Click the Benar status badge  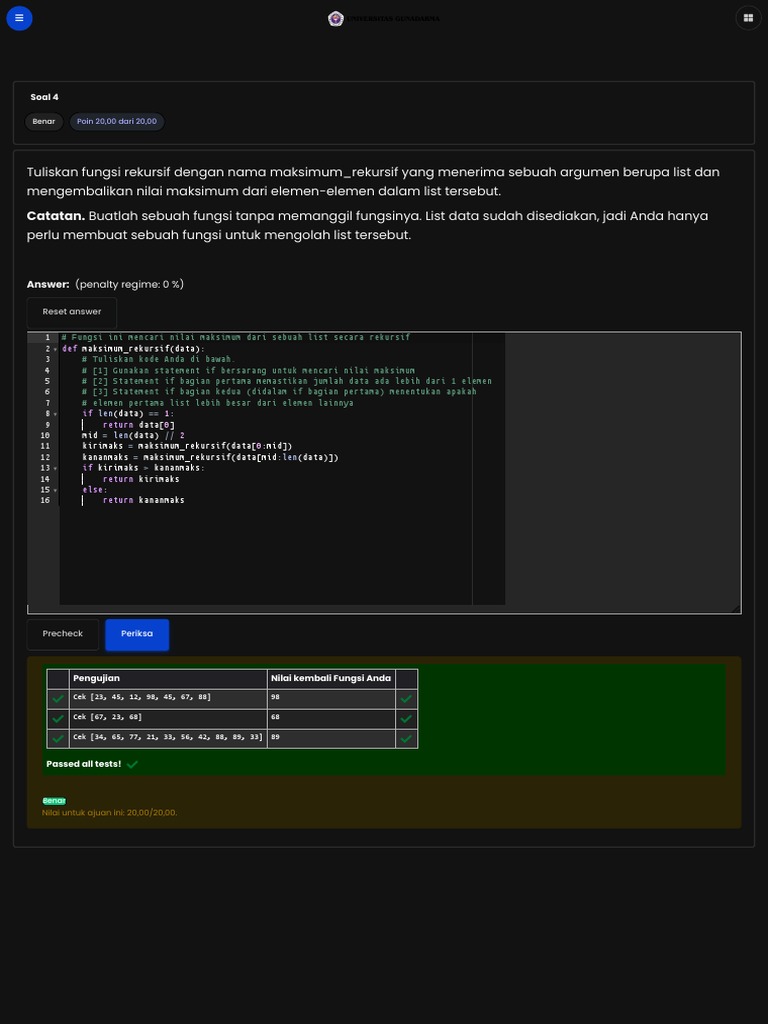click(x=44, y=121)
